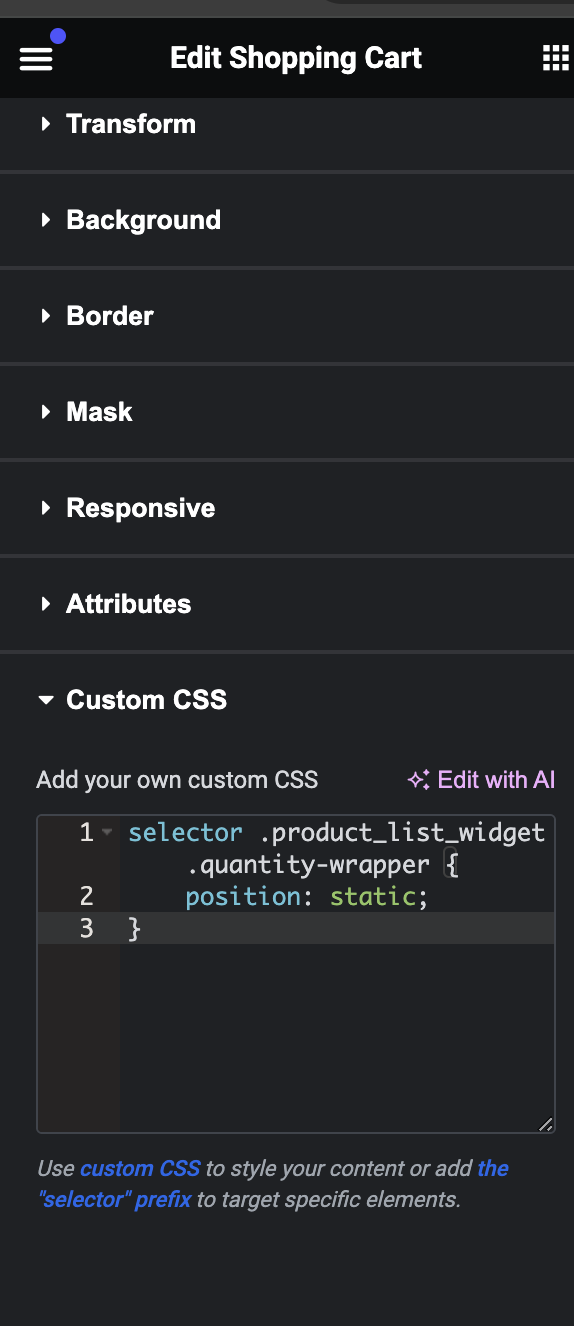Viewport: 574px width, 1326px height.
Task: Expand the Mask section
Action: coord(287,412)
